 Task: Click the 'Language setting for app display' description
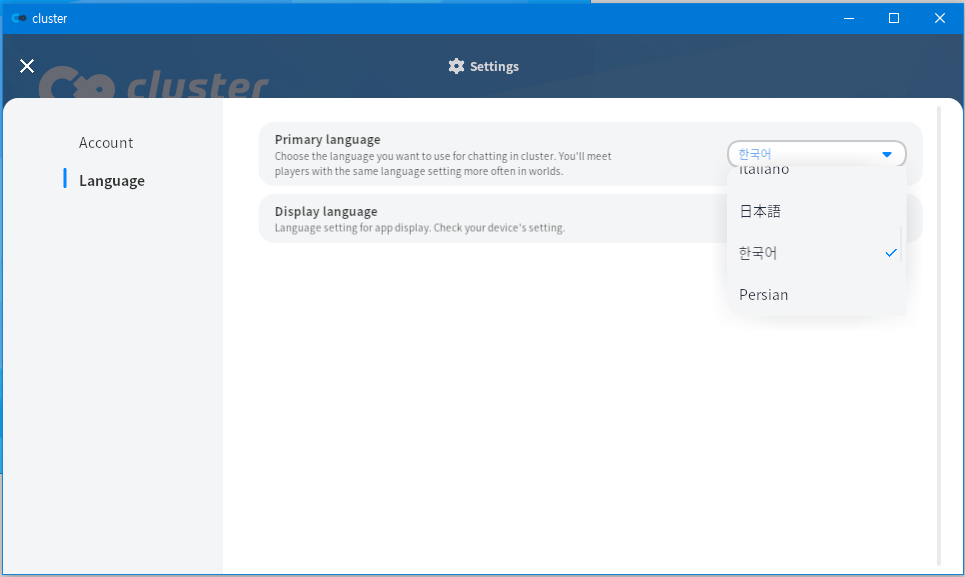click(420, 228)
